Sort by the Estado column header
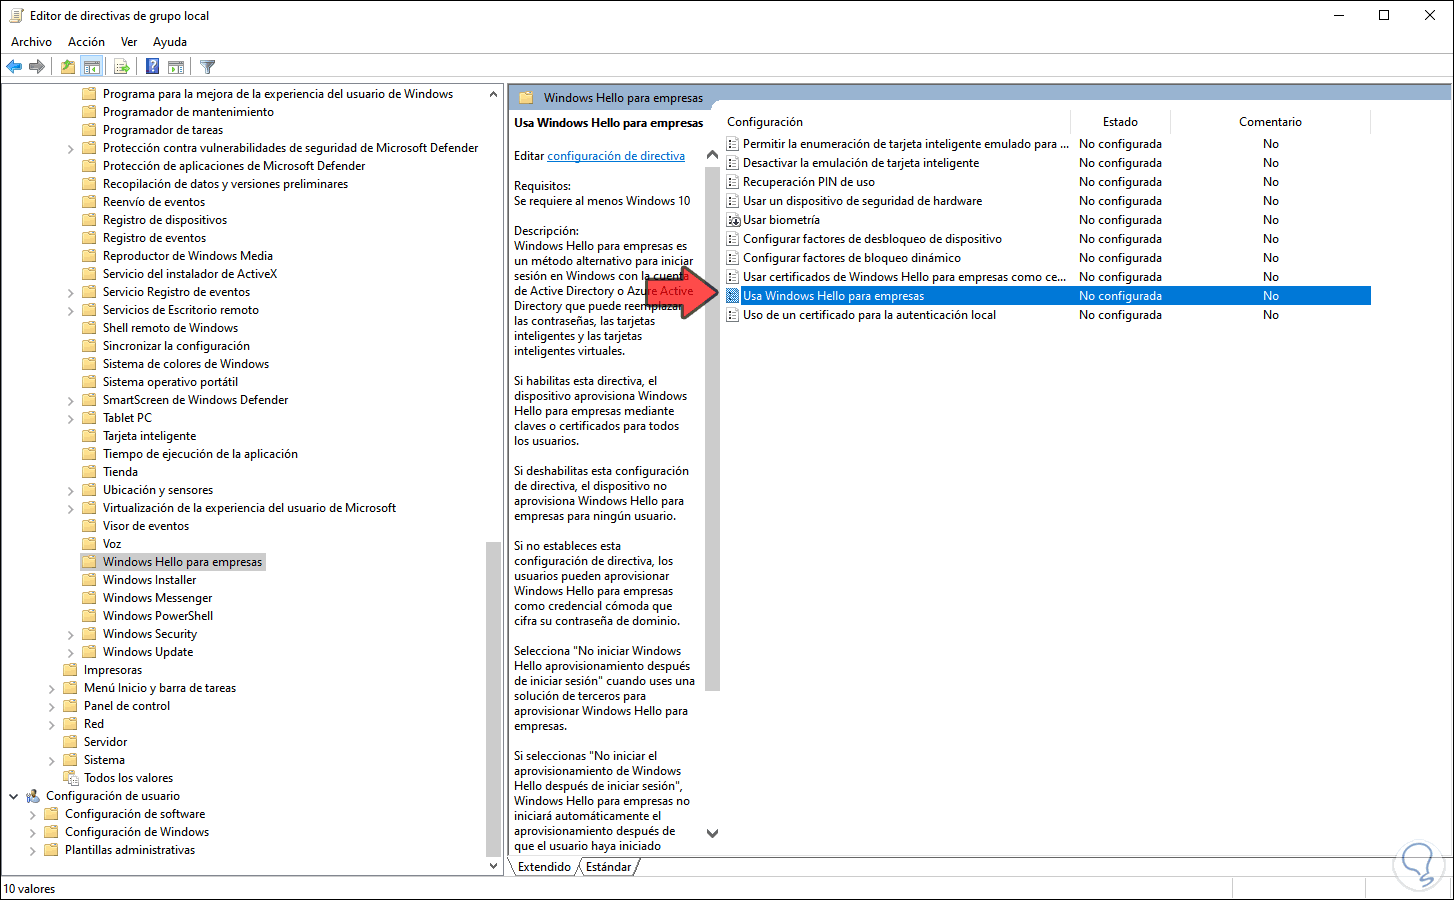The height and width of the screenshot is (900, 1454). coord(1120,122)
